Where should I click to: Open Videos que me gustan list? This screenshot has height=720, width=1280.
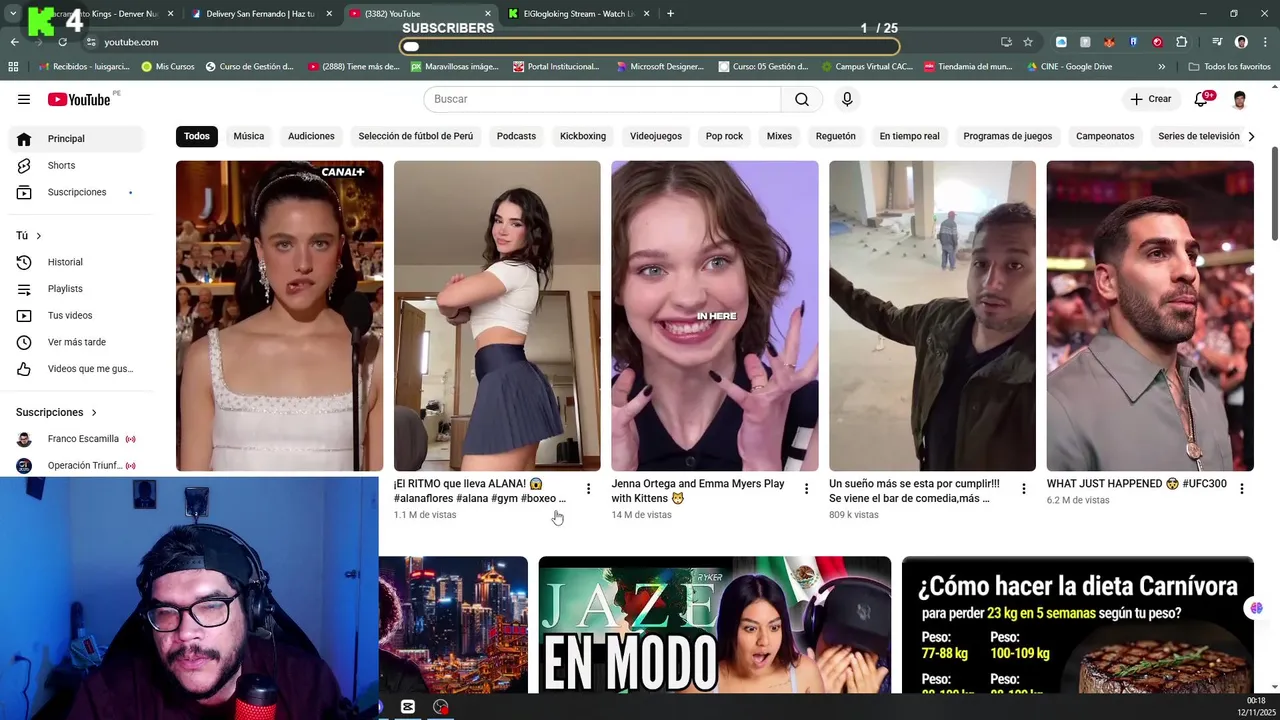(76, 369)
